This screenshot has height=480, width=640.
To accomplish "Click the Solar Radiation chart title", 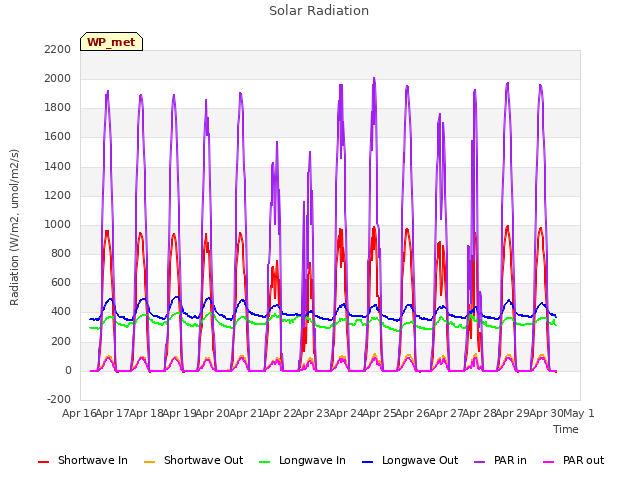I will coord(319,11).
